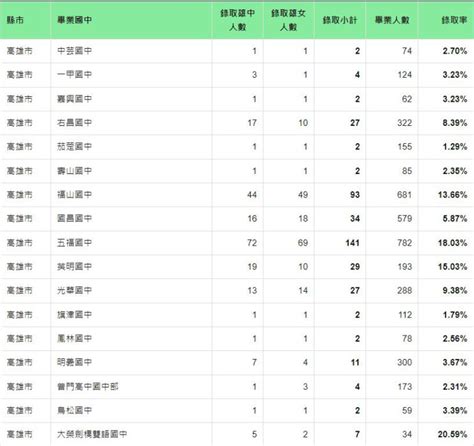Sort by the 錄取小計 header

340,20
